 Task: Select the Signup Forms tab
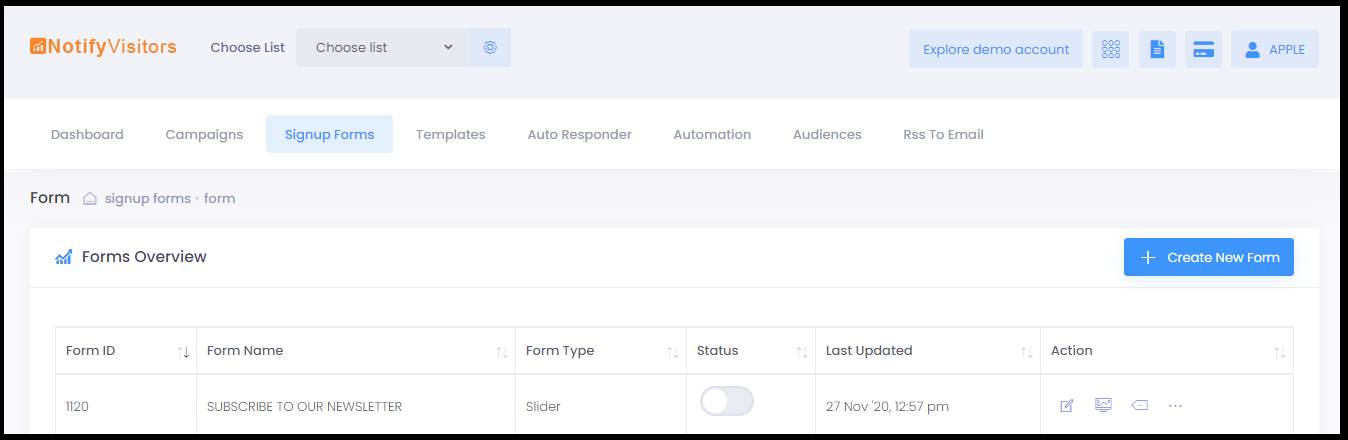(329, 134)
